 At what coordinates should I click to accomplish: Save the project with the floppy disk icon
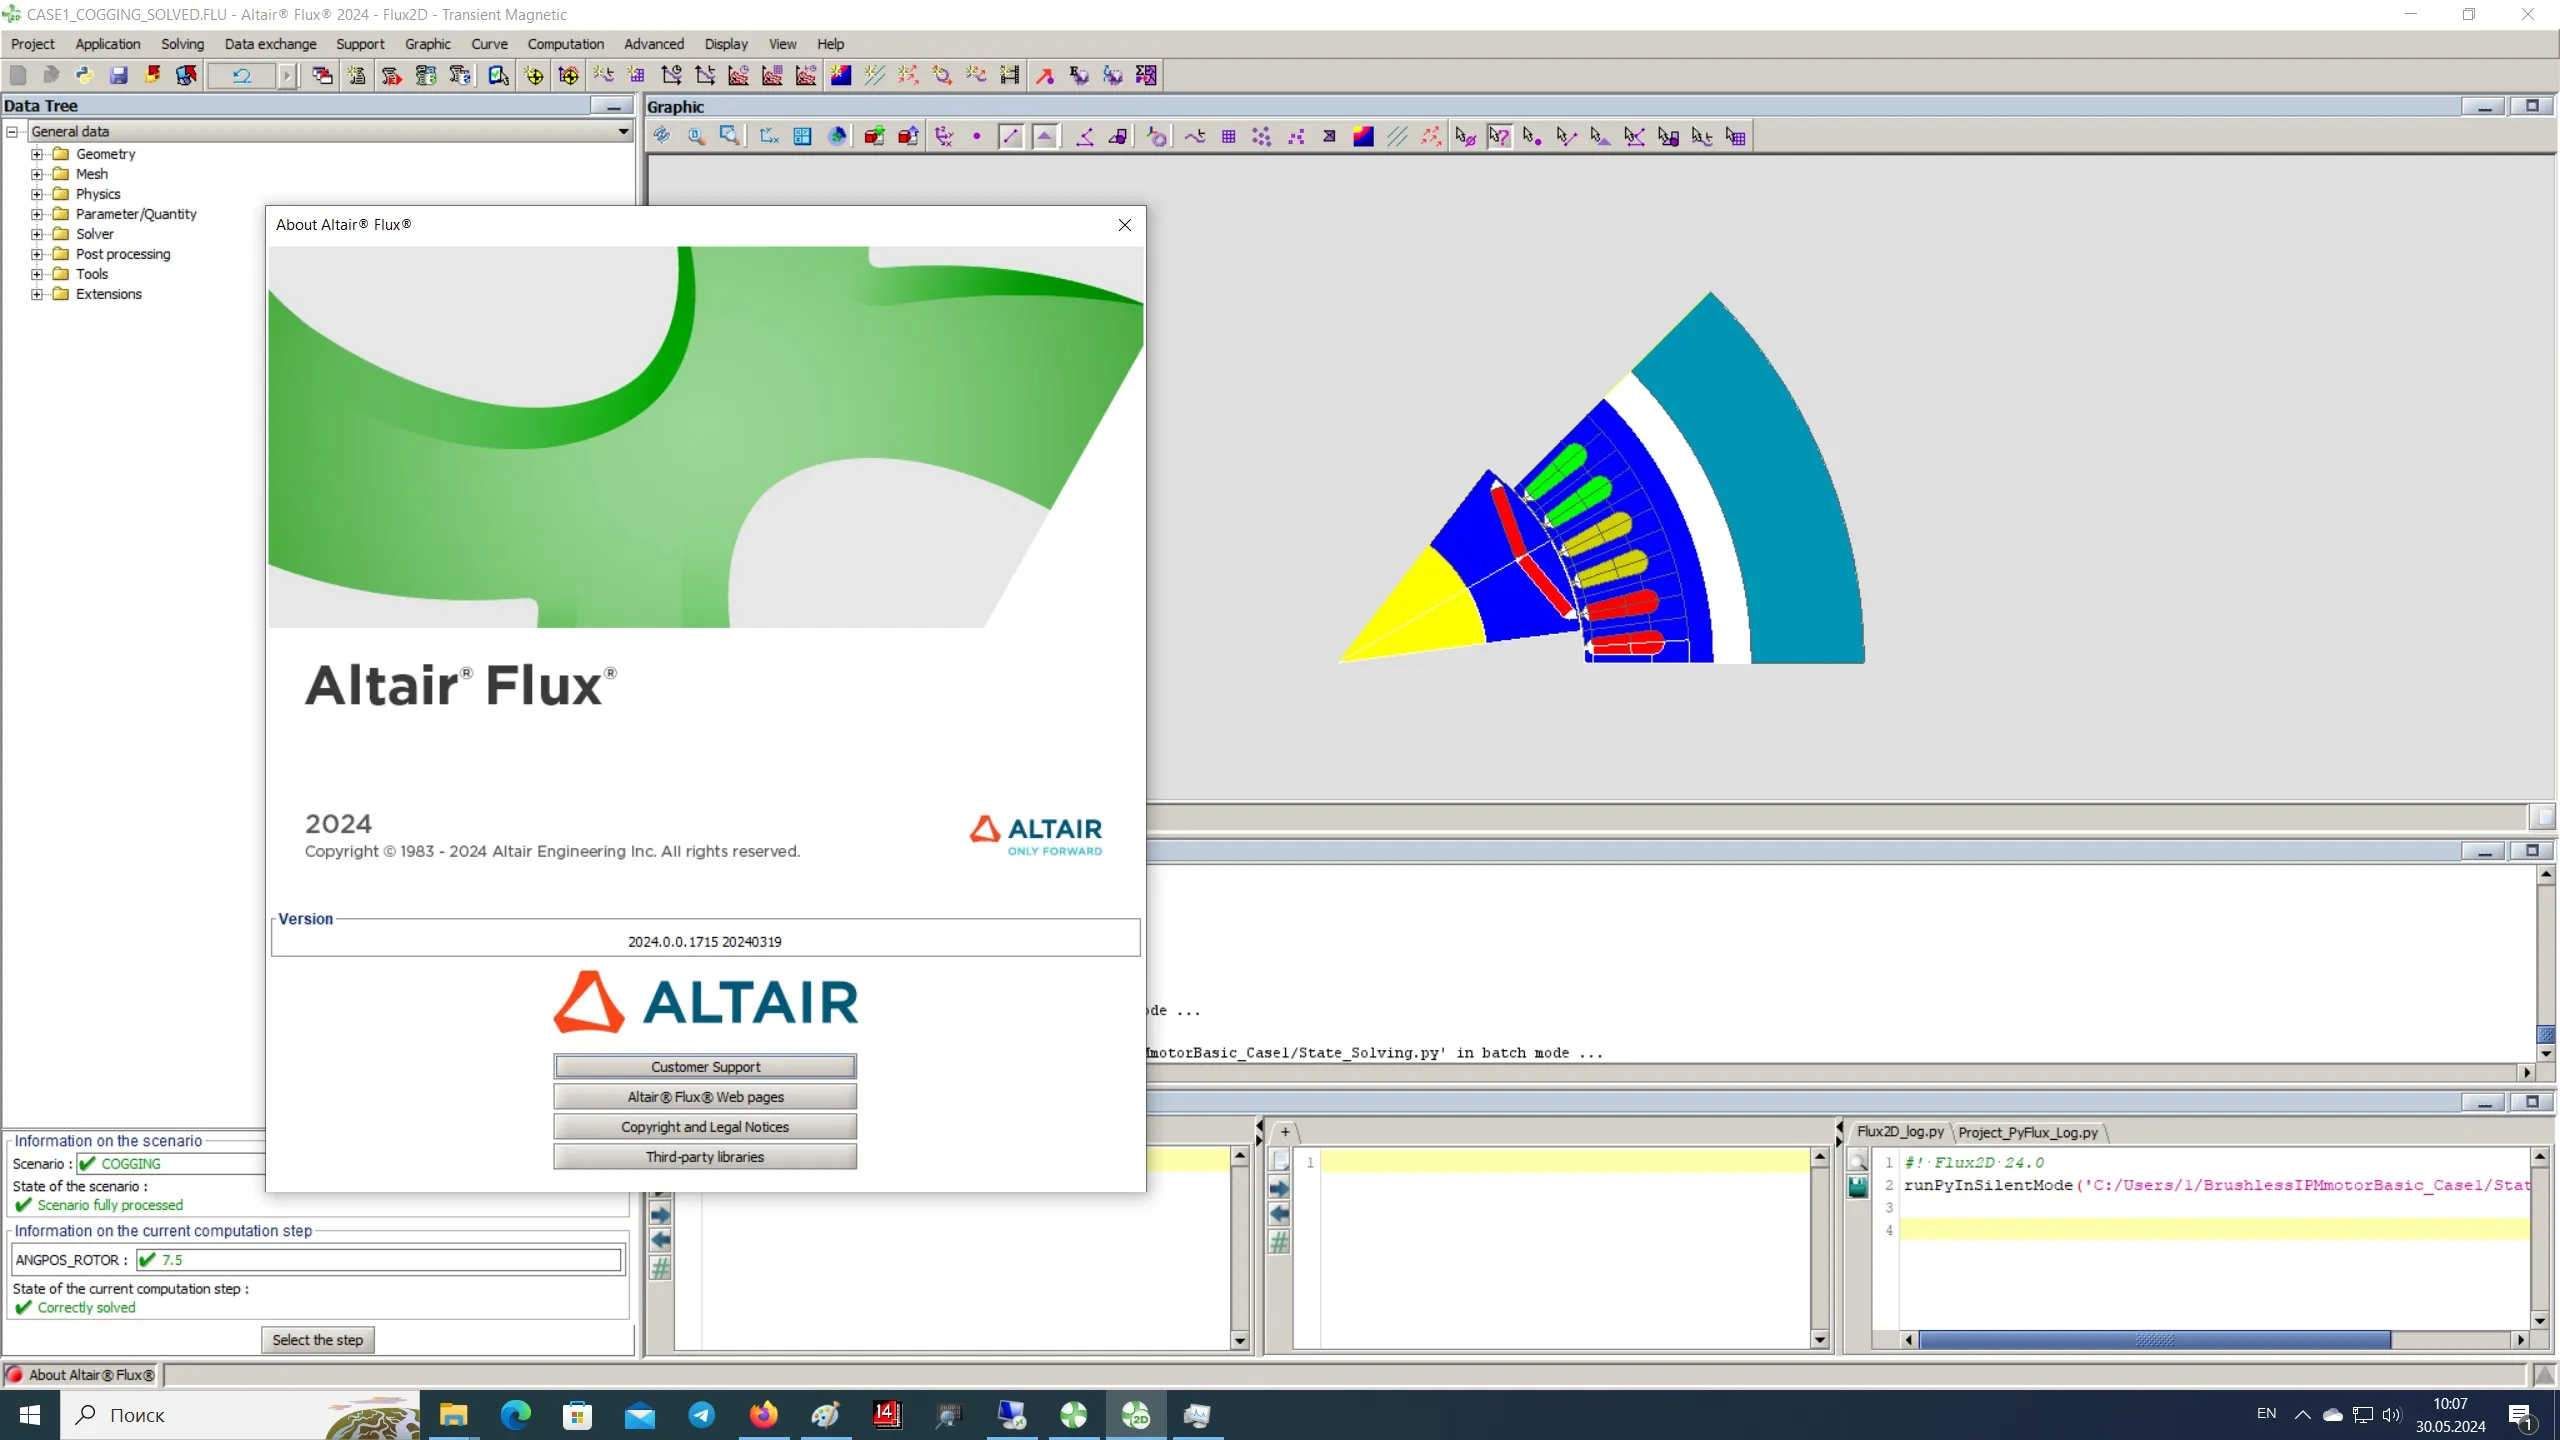pyautogui.click(x=118, y=75)
